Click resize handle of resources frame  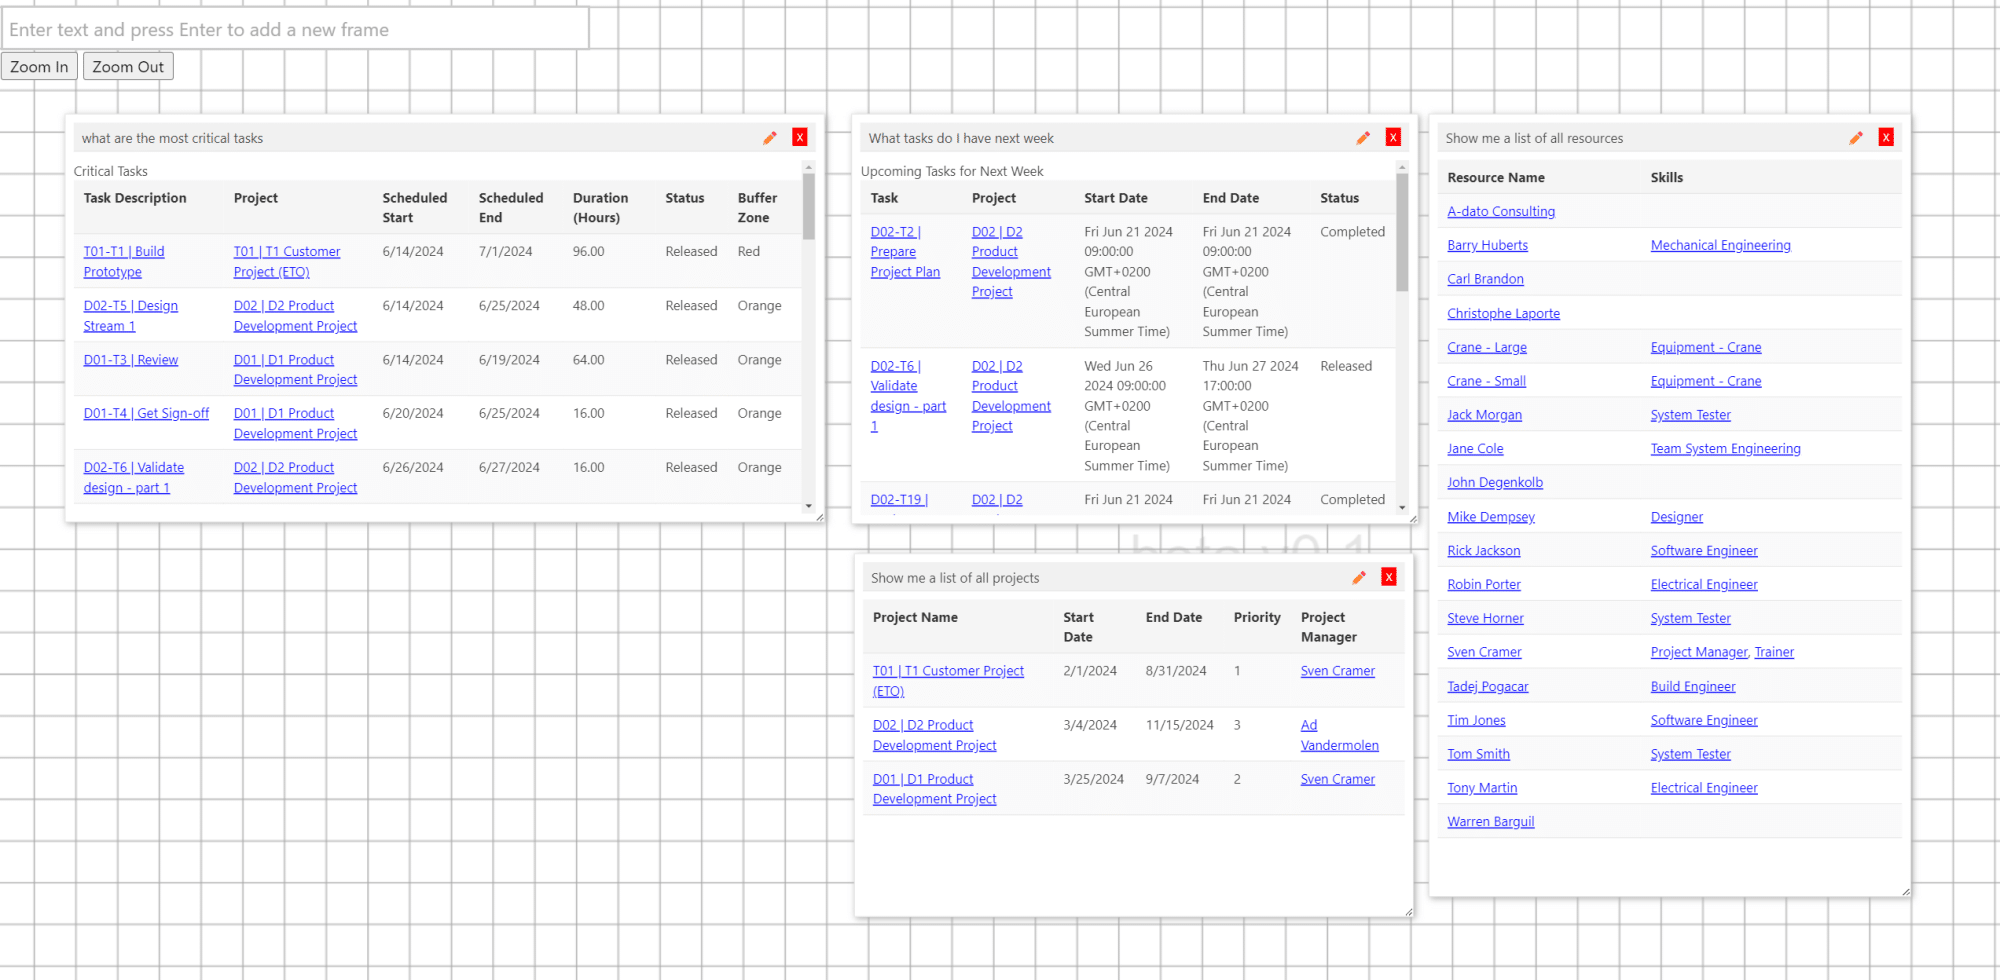(1905, 891)
